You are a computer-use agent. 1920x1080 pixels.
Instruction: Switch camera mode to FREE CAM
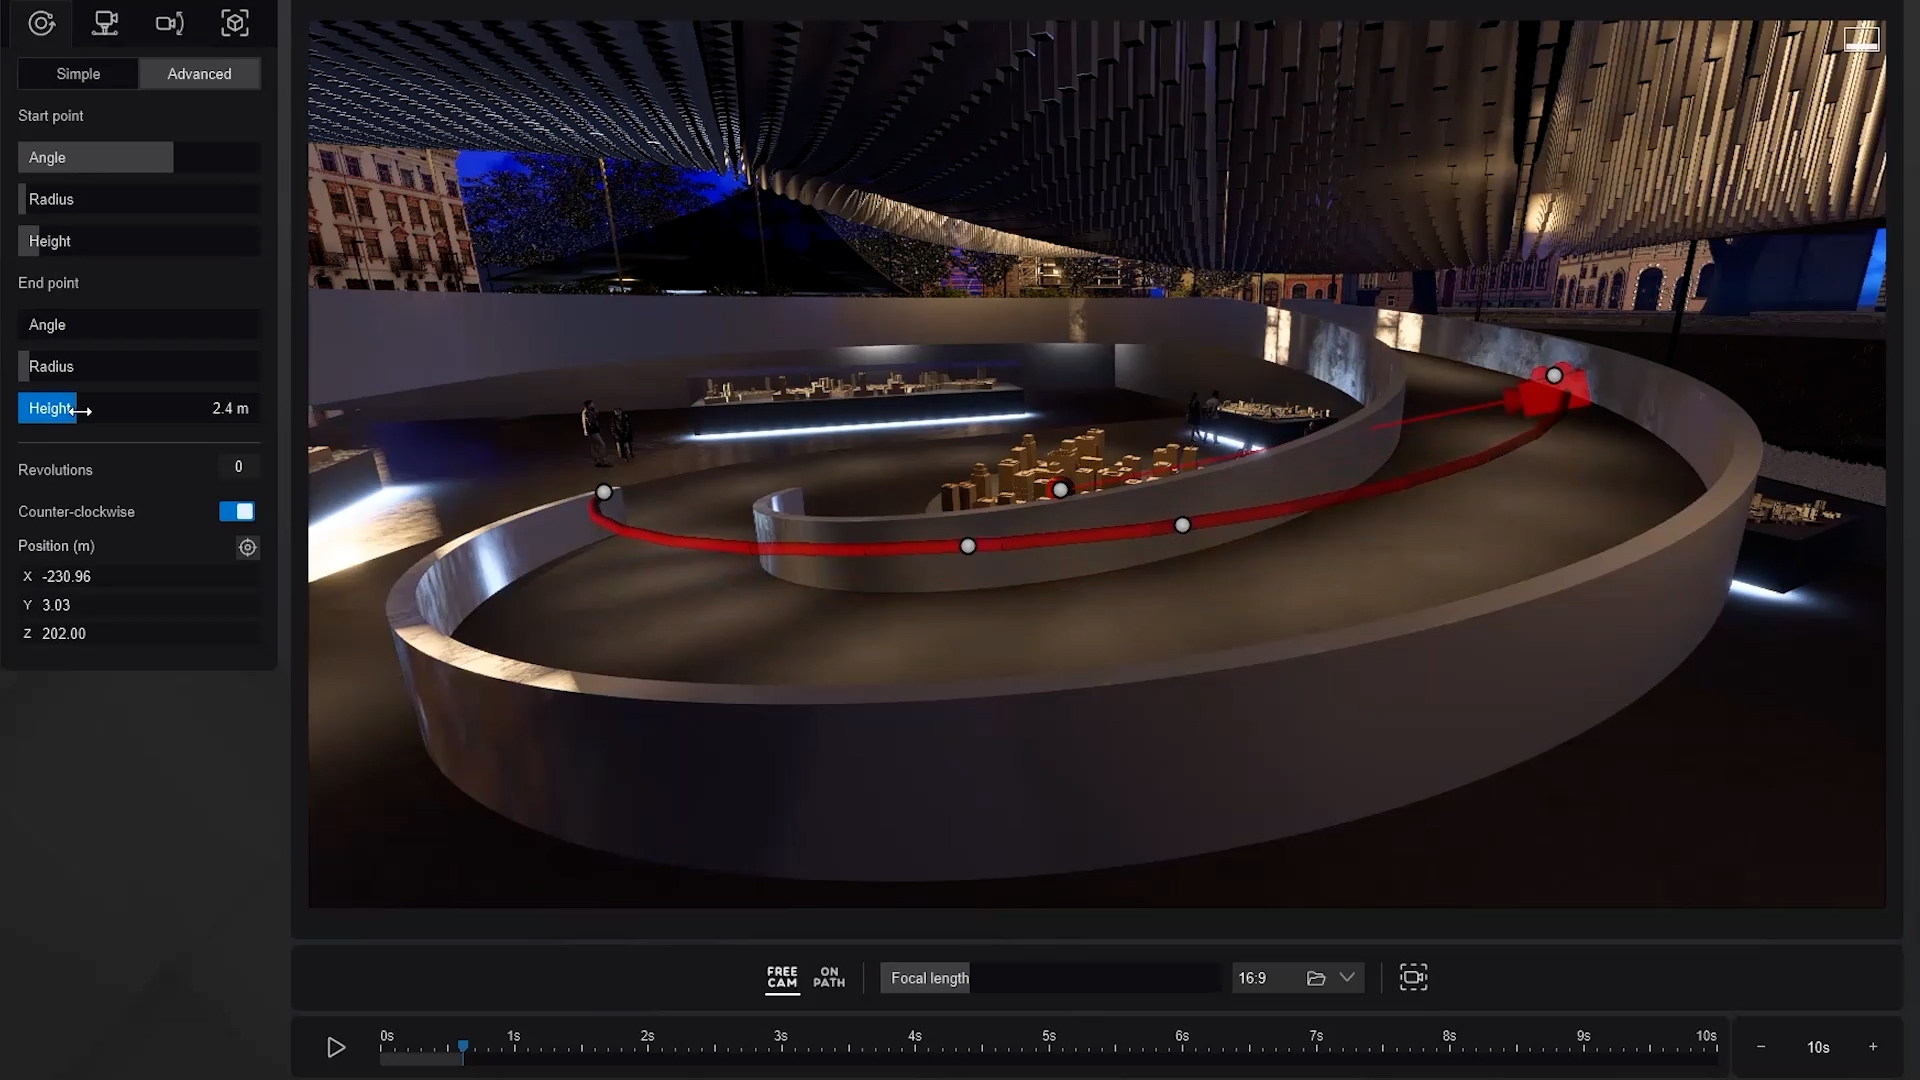click(782, 977)
